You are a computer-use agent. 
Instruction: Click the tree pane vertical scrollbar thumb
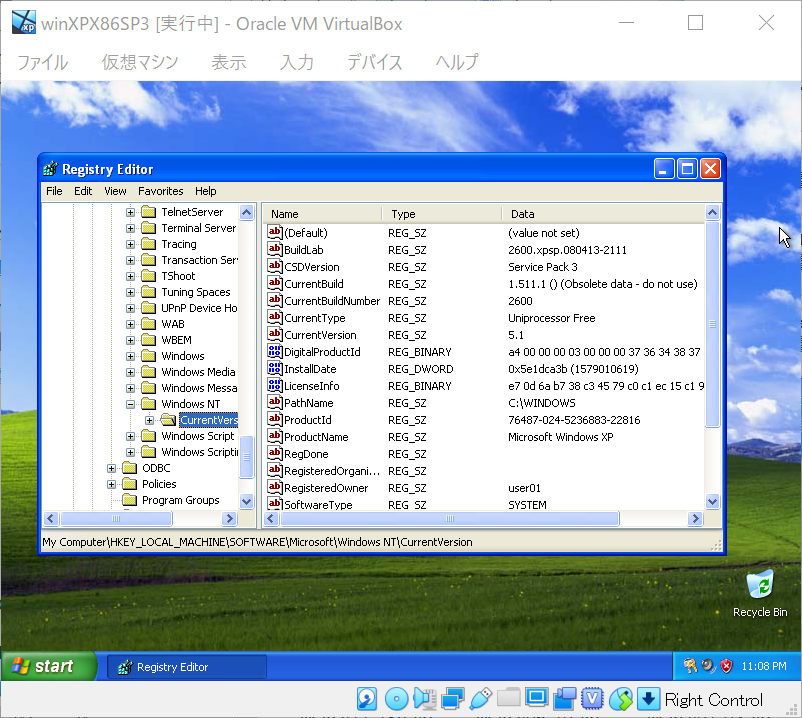tap(247, 456)
